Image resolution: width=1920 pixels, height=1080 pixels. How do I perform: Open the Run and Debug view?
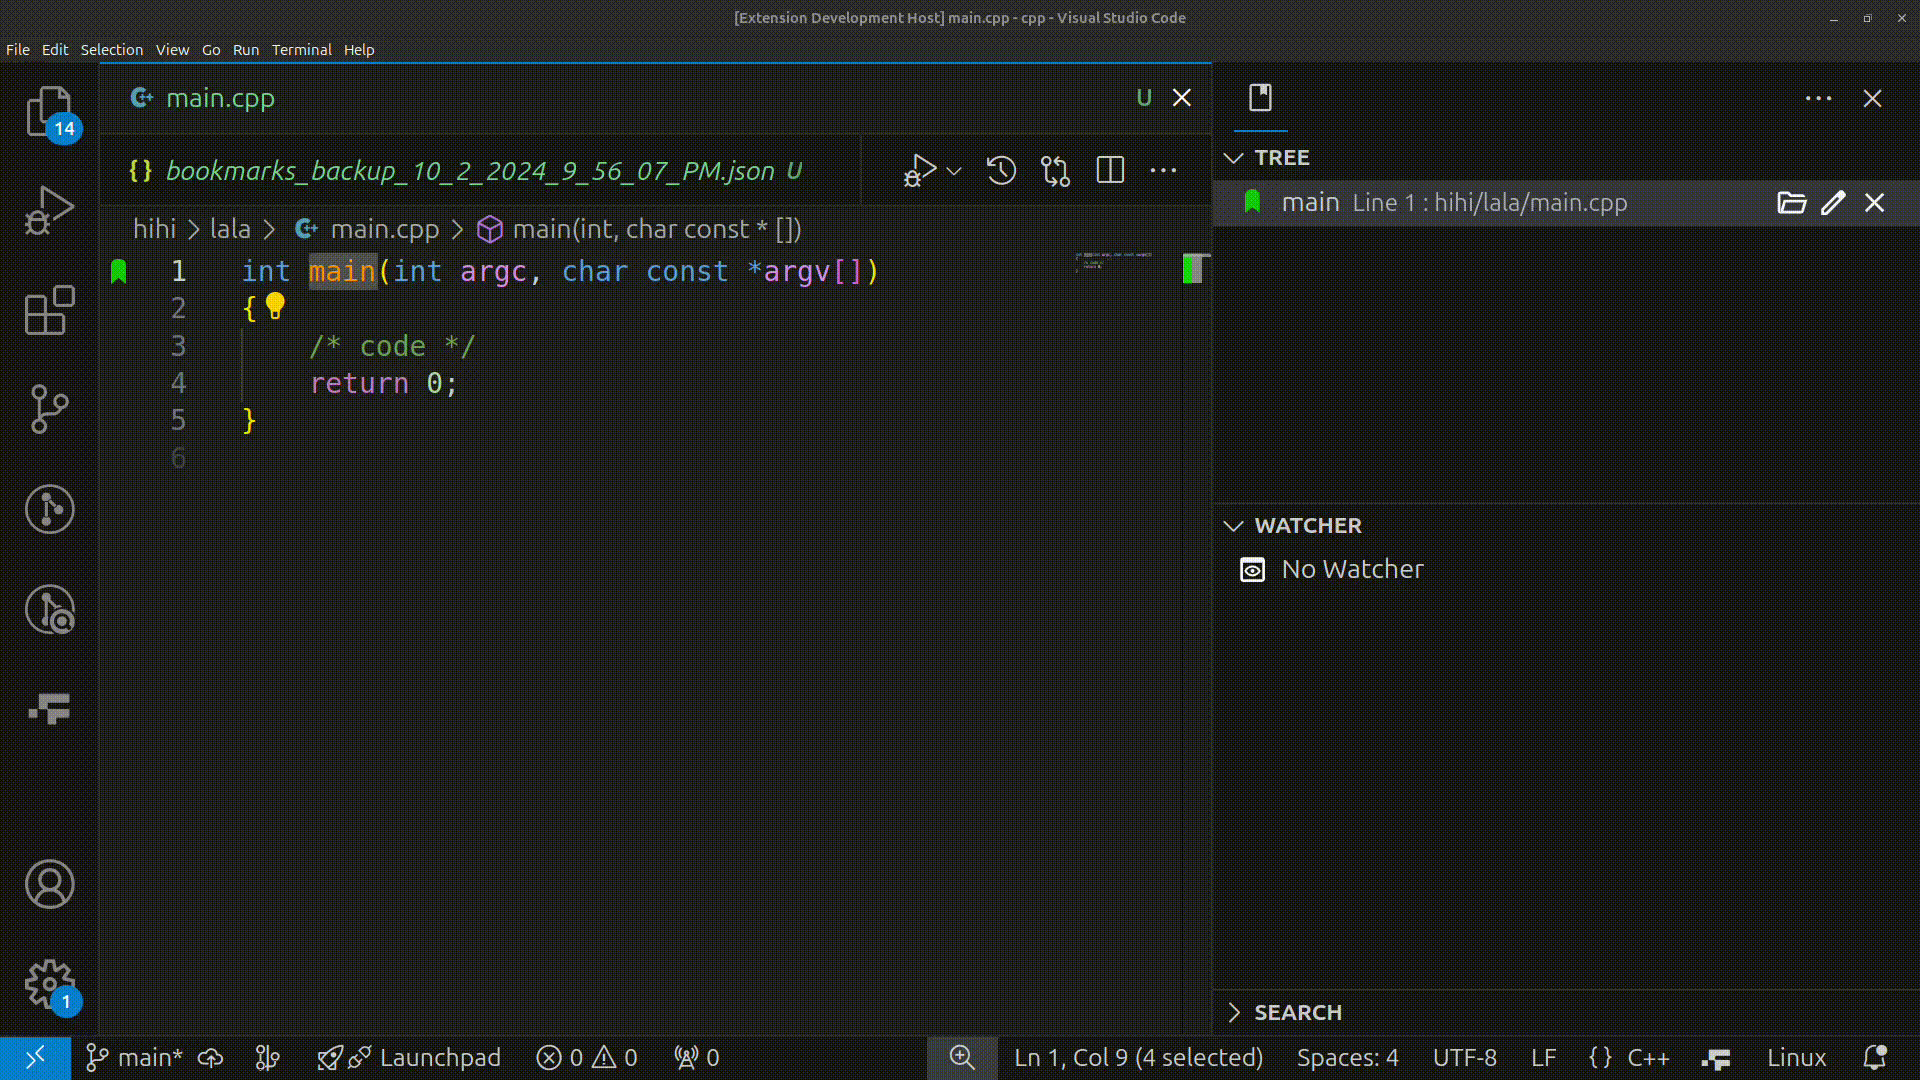[48, 210]
